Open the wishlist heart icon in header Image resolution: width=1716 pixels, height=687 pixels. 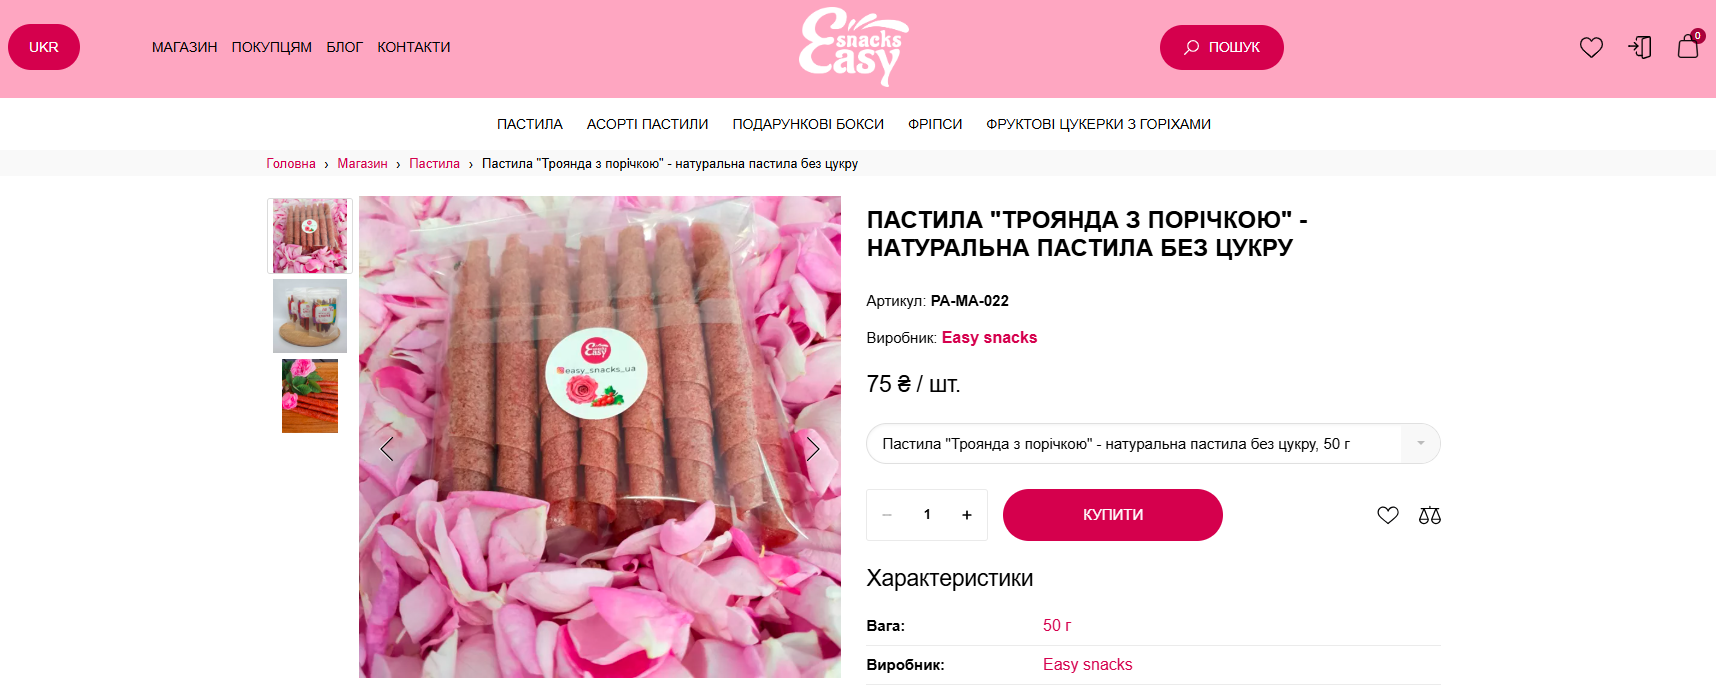pos(1591,47)
